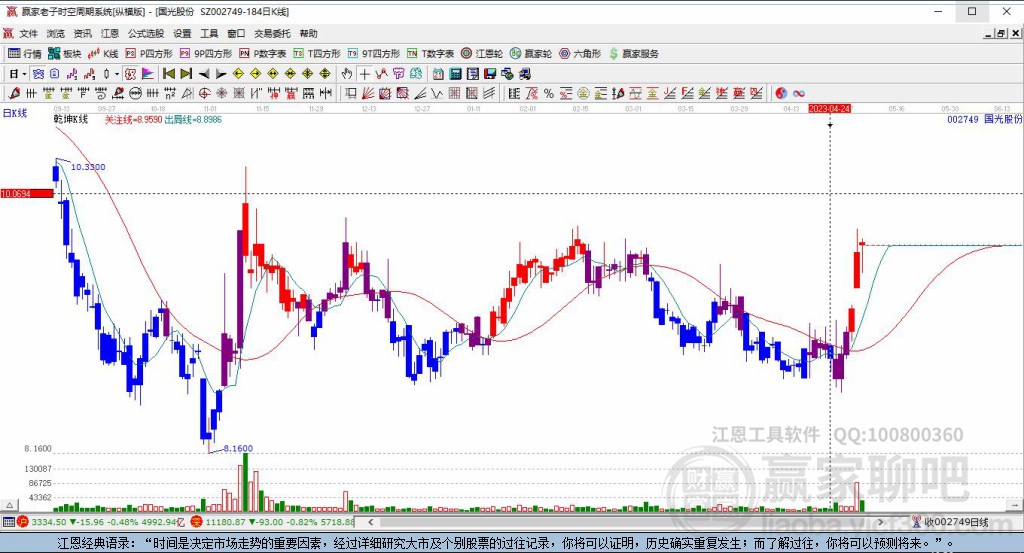Screen dimensions: 1024x553
Task: Open the 公式选股 menu
Action: (x=146, y=33)
